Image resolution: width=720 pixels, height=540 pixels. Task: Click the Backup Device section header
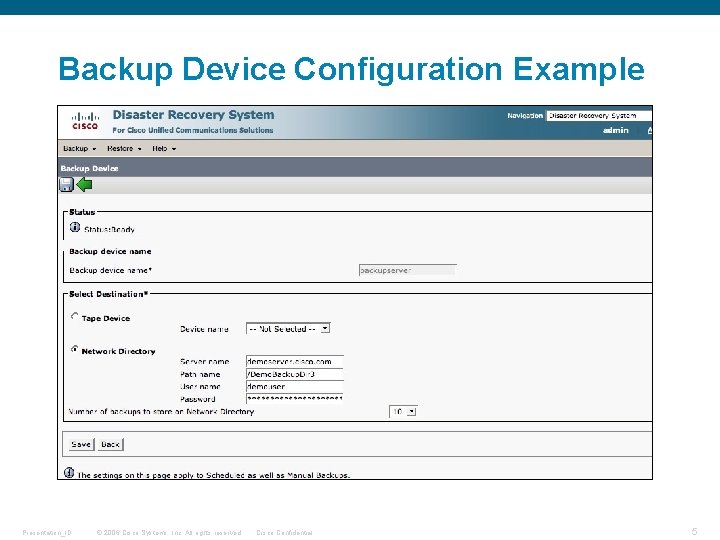point(90,169)
